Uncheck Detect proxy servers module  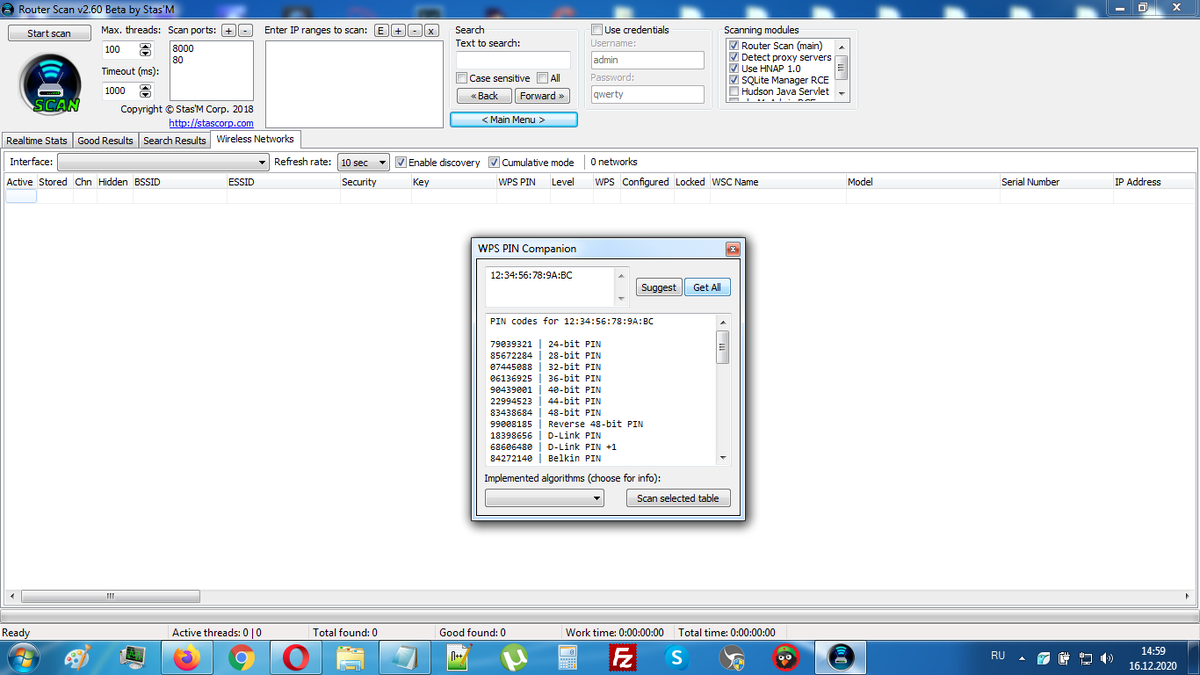click(x=735, y=57)
